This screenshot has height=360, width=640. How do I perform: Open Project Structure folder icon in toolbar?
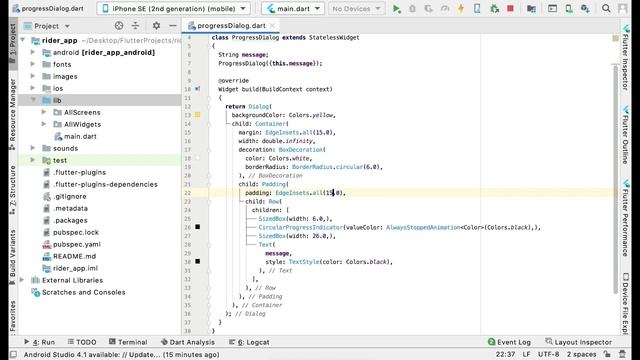click(531, 9)
